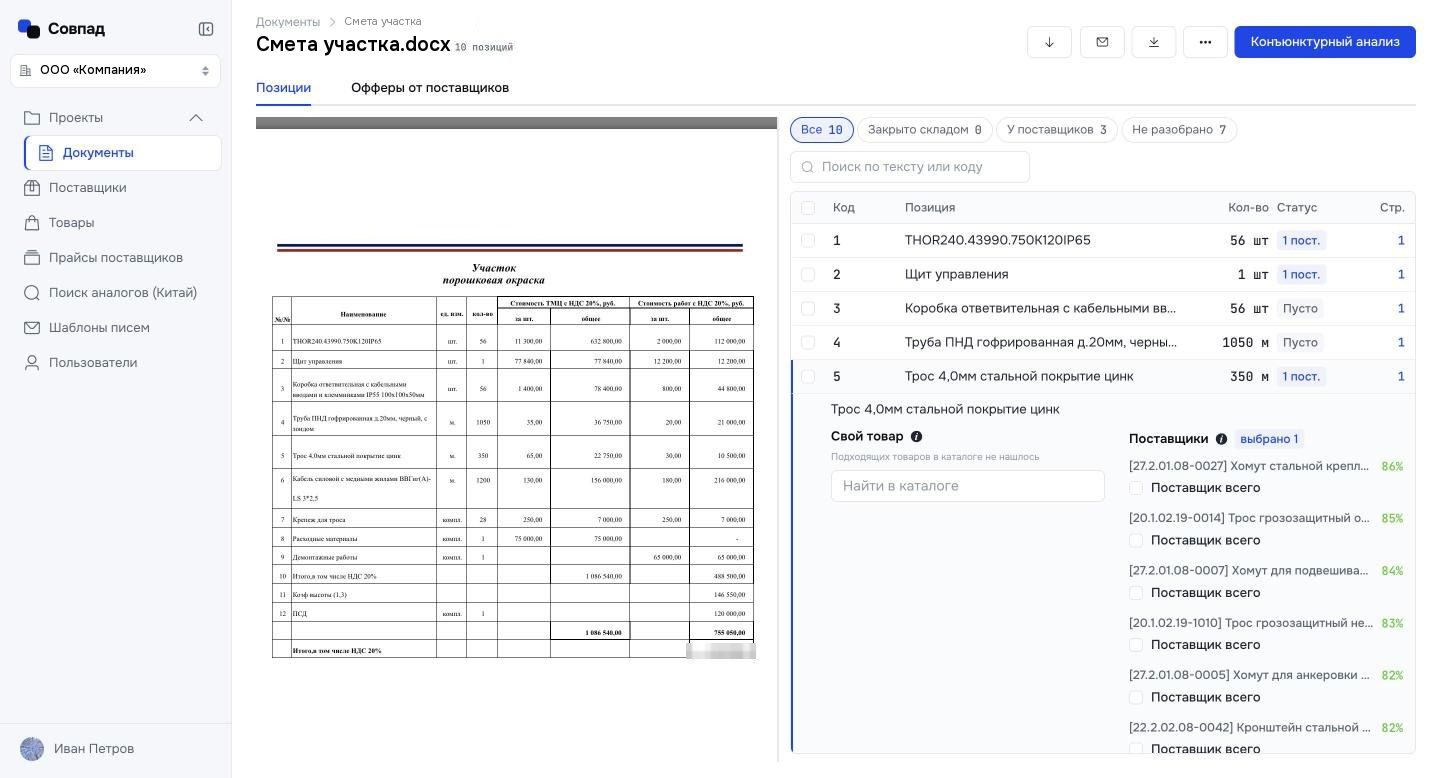Click info icon next to Свой товар
1440x778 pixels.
point(916,437)
